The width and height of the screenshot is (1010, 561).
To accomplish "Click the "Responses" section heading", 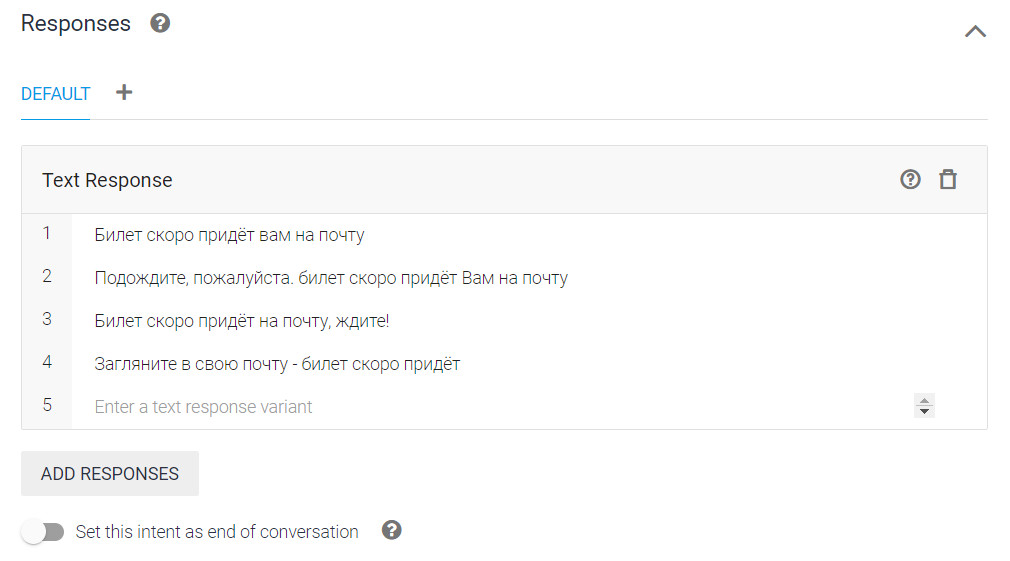I will tap(76, 24).
